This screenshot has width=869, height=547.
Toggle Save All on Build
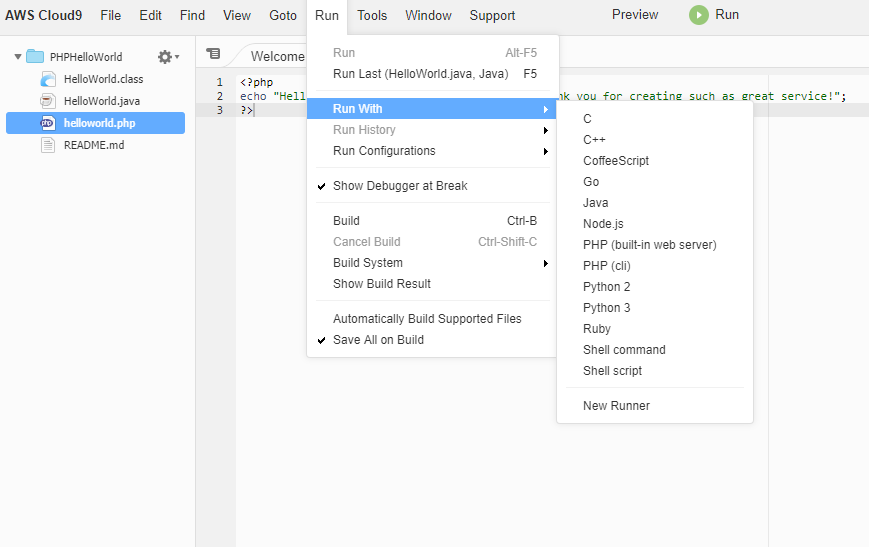click(x=431, y=340)
